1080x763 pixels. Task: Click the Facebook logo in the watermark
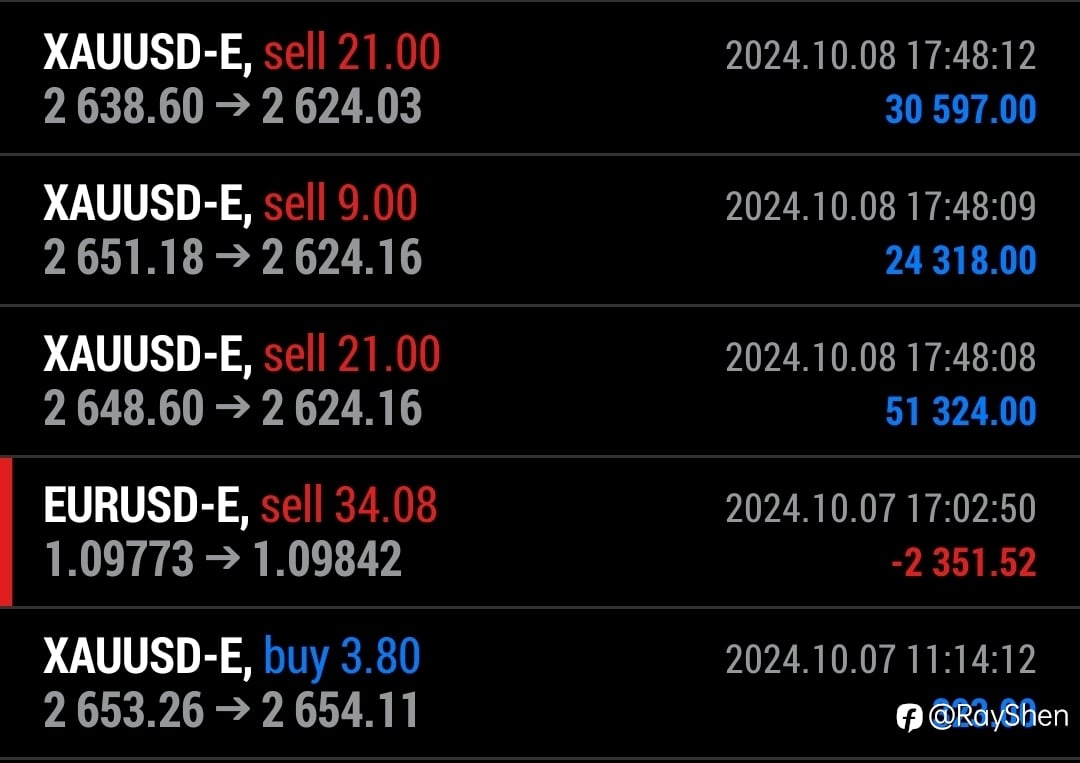(909, 718)
